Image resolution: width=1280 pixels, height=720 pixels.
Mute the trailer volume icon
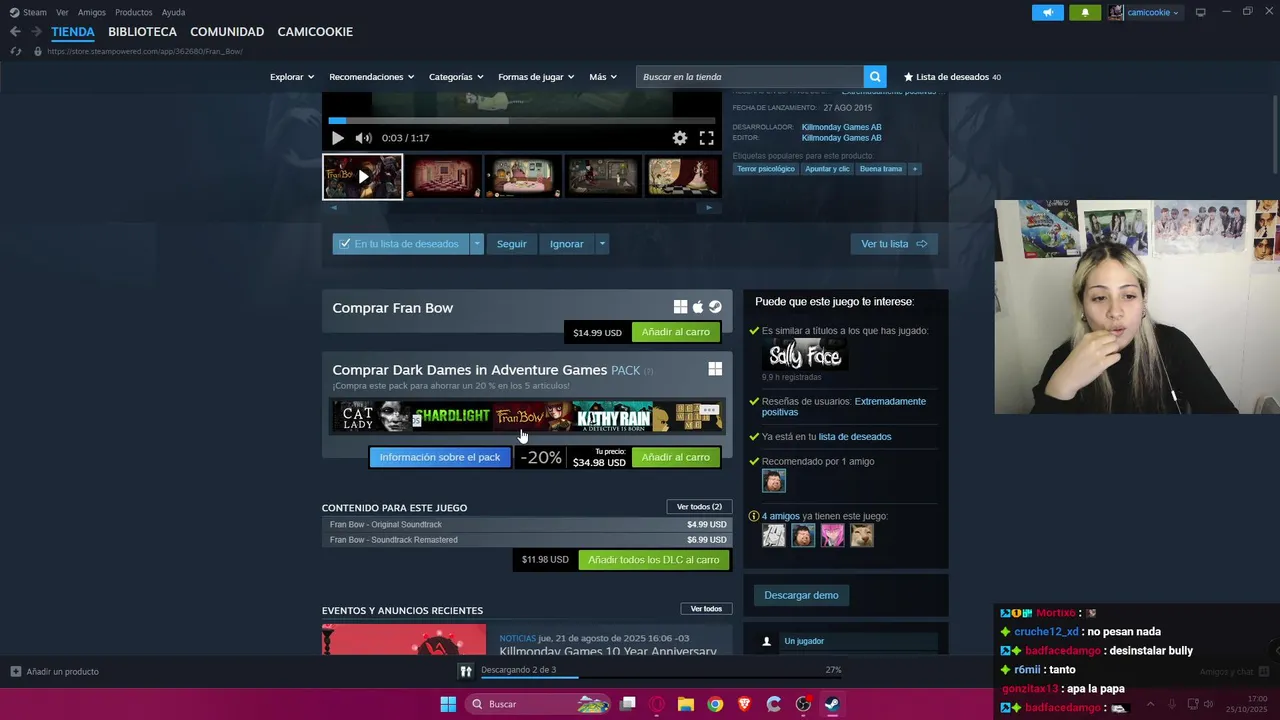363,138
